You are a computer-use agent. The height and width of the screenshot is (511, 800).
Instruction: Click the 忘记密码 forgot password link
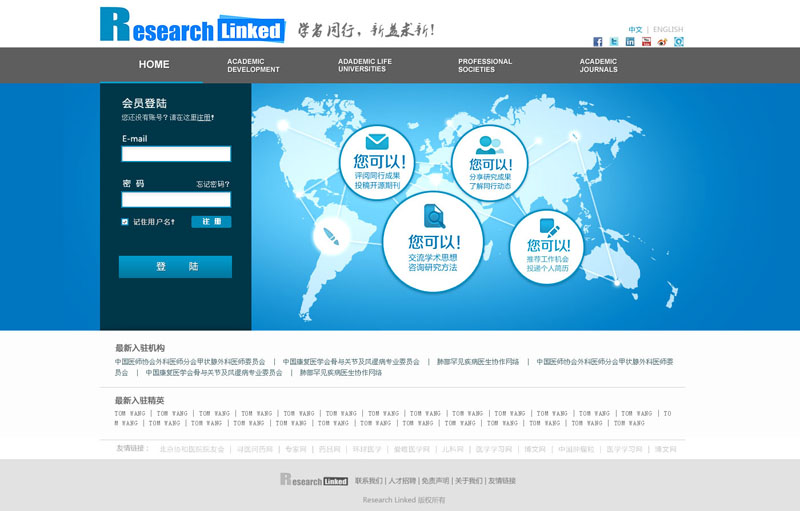(213, 185)
